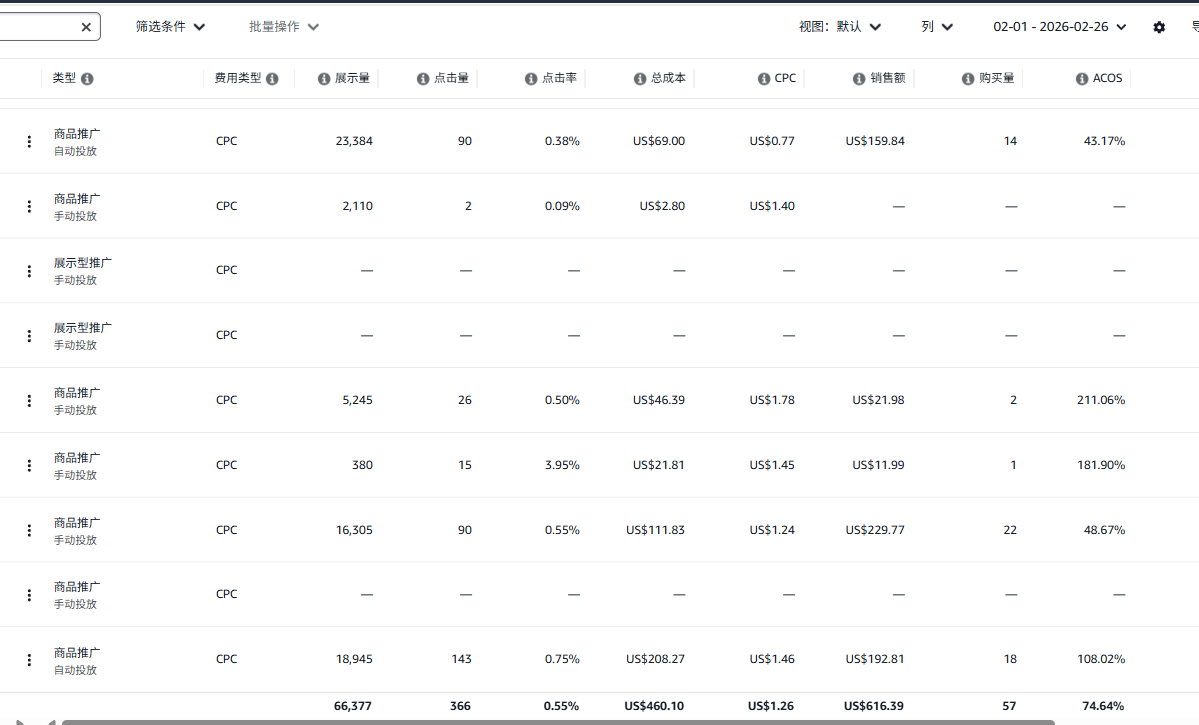The width and height of the screenshot is (1199, 725).
Task: Open the date range picker ending 2026-02-26
Action: [x=1059, y=27]
